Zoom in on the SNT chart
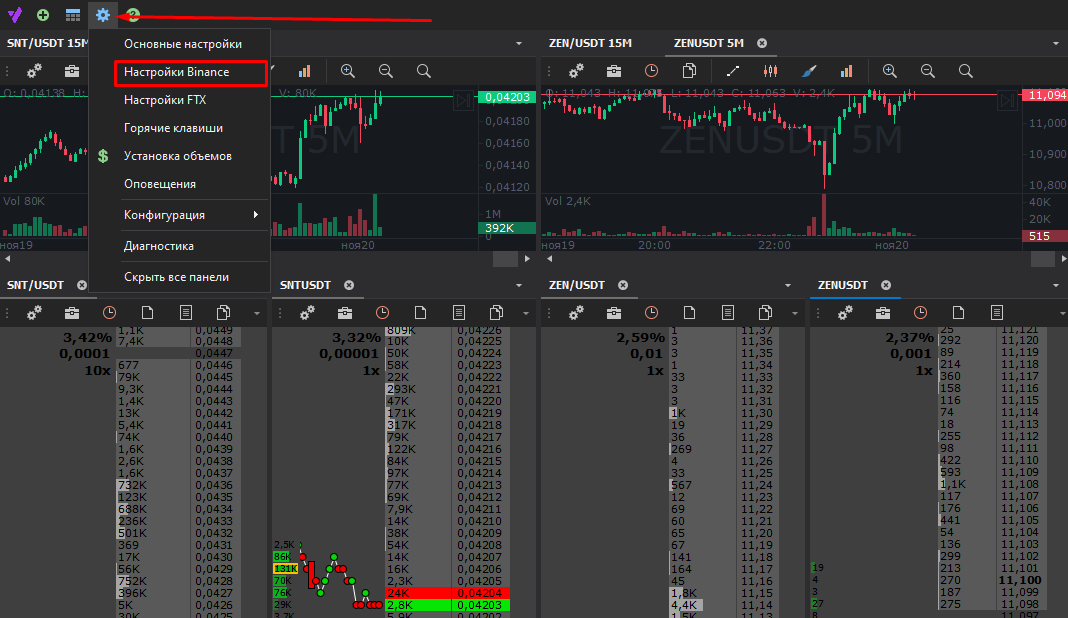 pos(347,71)
